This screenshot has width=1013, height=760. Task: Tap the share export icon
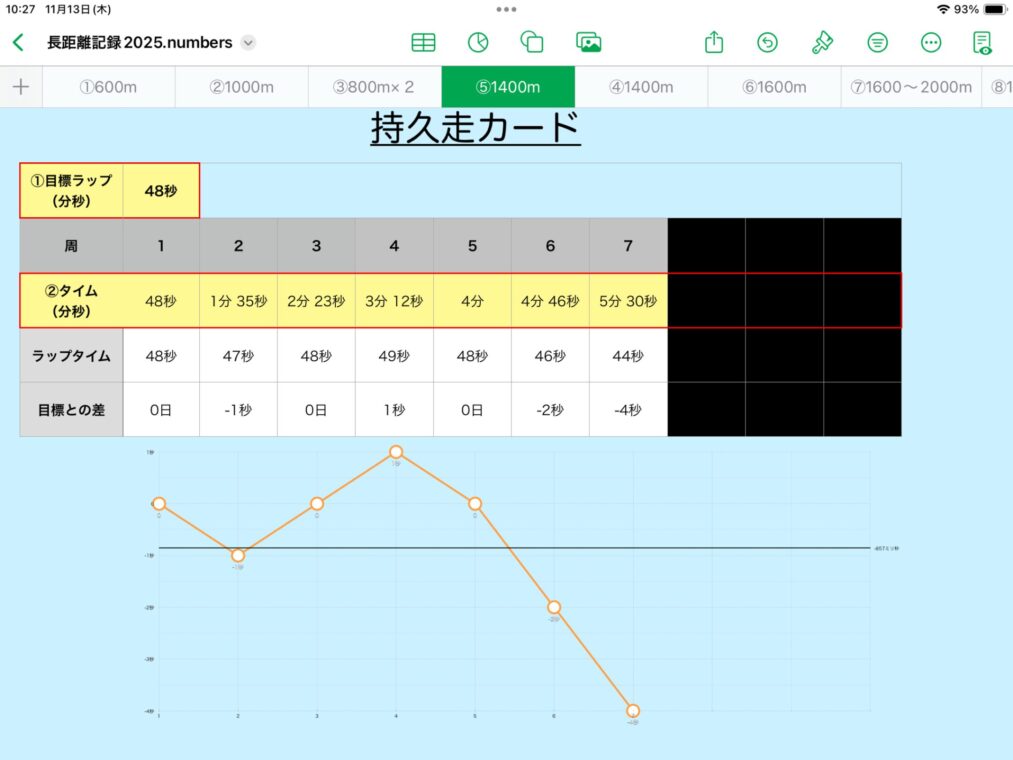[x=713, y=43]
